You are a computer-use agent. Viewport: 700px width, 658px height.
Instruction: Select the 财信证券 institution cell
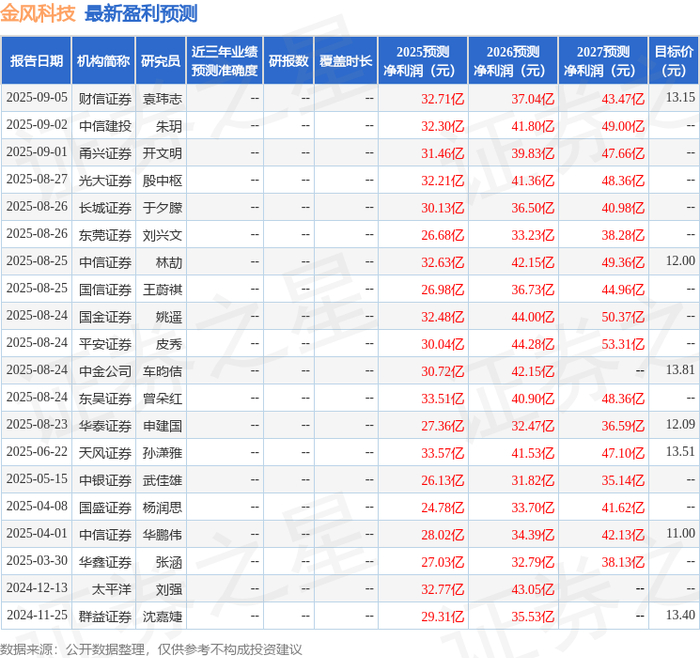[x=105, y=98]
